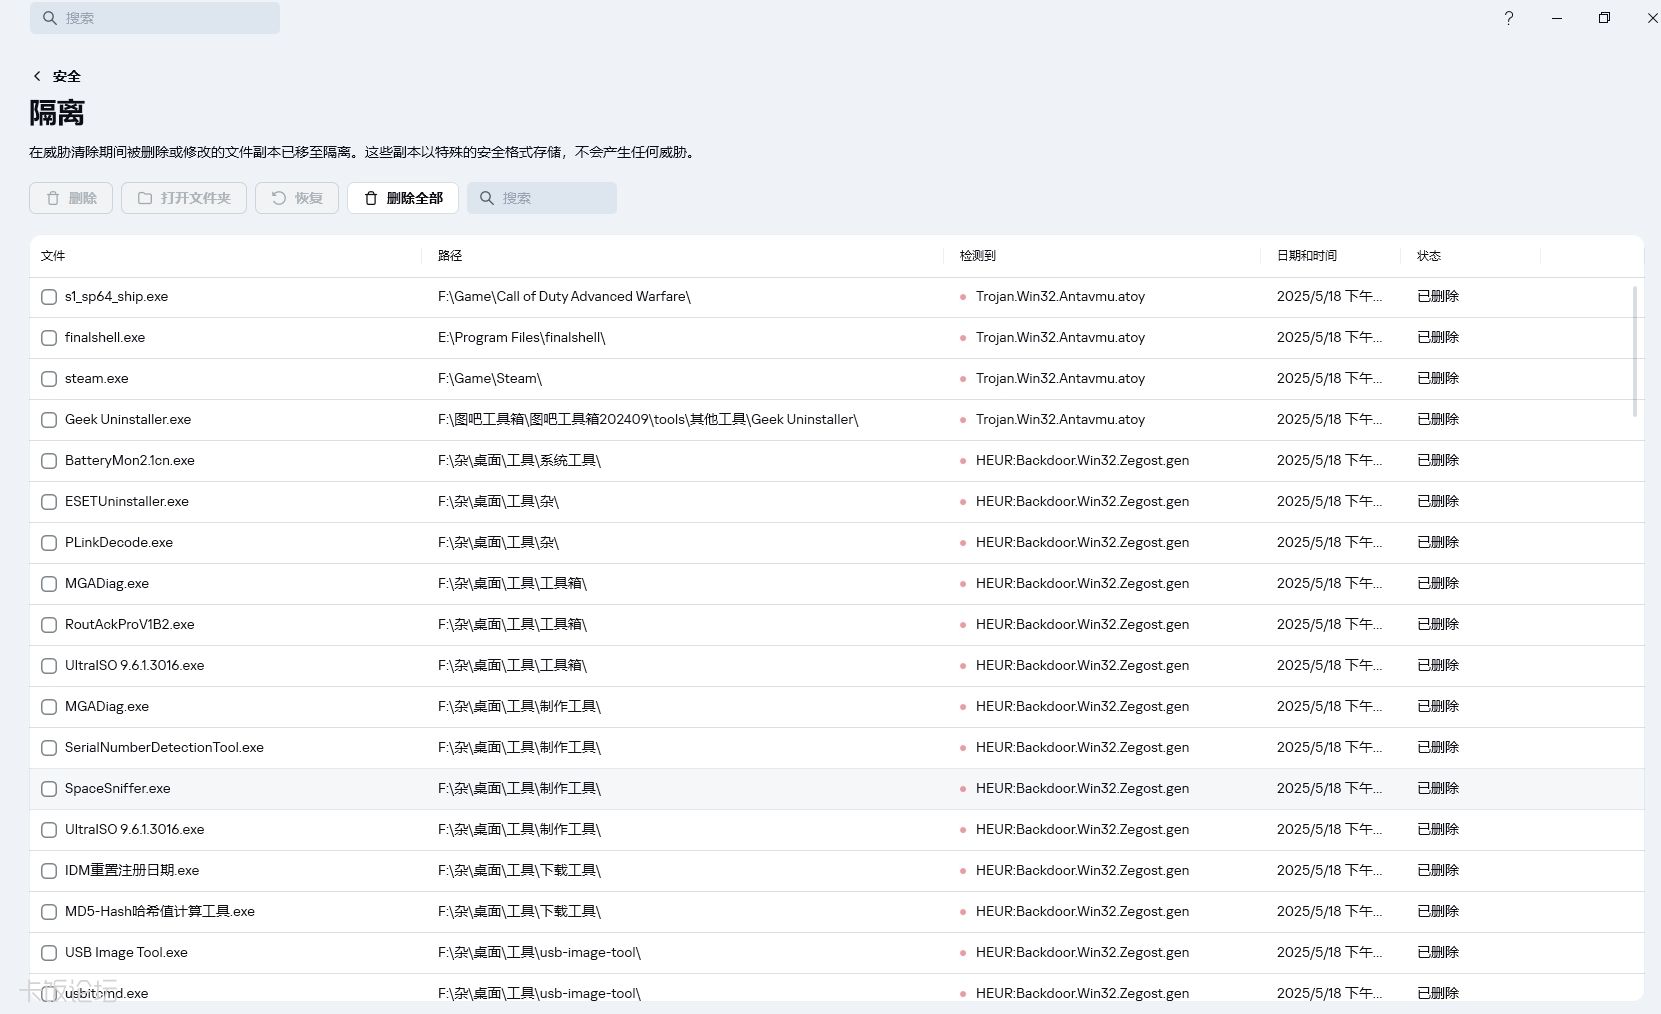Screen dimensions: 1661x1014
Task: Click the file name PLinkDecode.exe
Action: pyautogui.click(x=119, y=543)
